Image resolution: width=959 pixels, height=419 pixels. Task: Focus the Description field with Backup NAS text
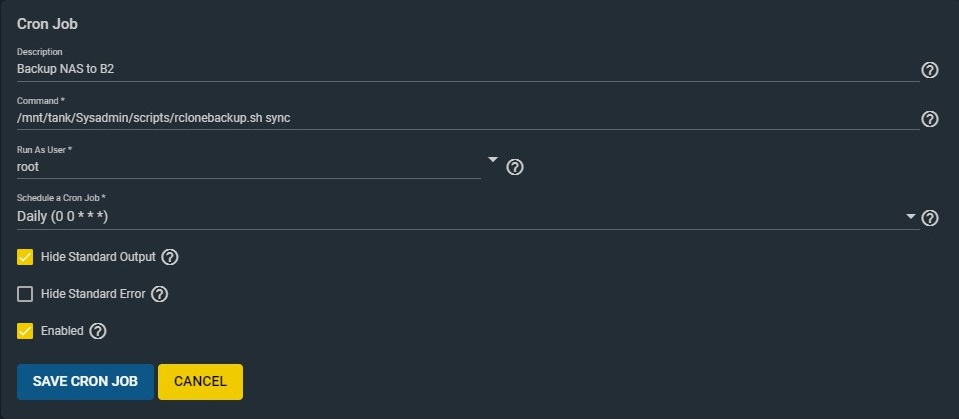coord(468,69)
